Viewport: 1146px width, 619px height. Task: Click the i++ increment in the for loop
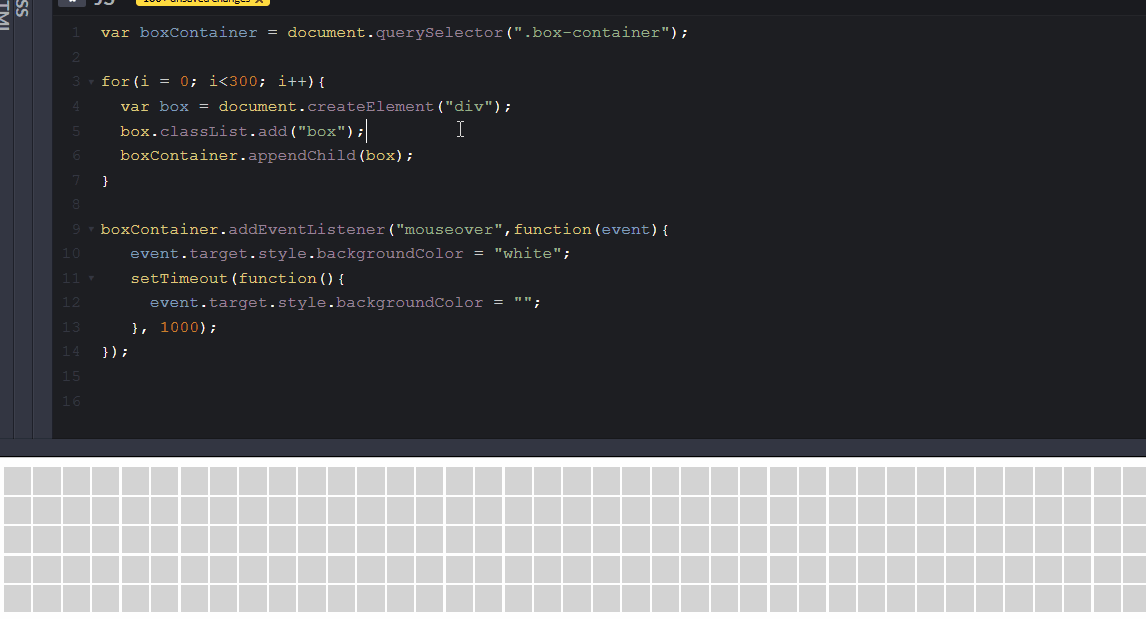(292, 82)
